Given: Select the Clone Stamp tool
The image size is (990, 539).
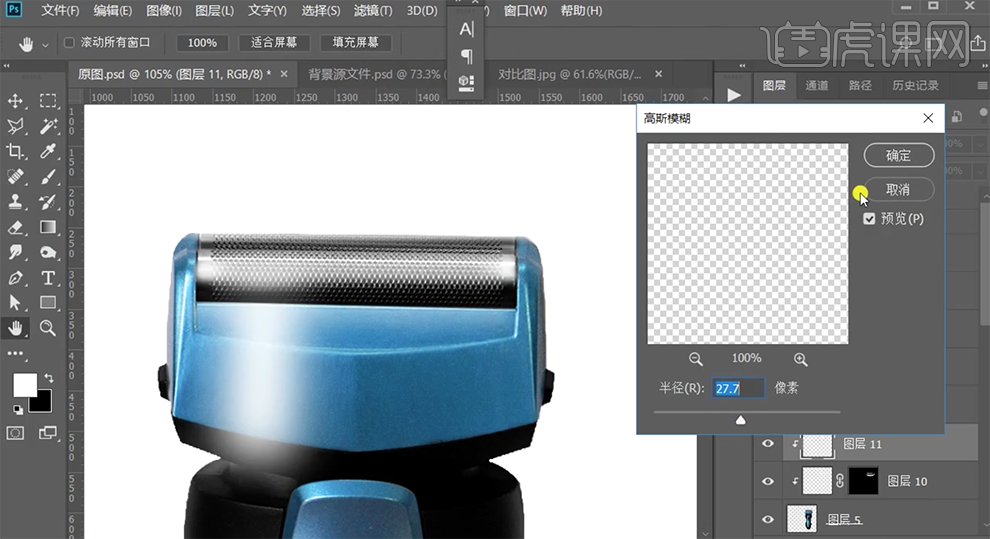Looking at the screenshot, I should click(x=16, y=202).
